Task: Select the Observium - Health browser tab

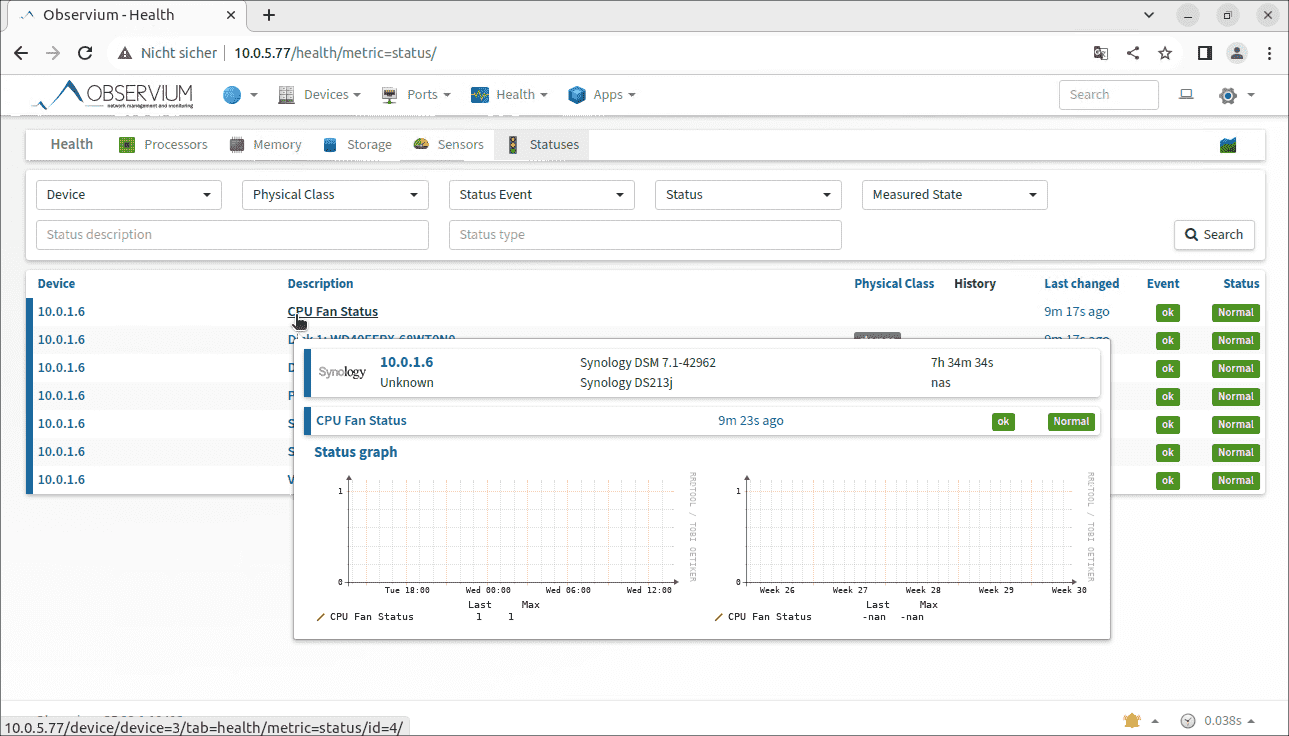Action: pos(125,15)
